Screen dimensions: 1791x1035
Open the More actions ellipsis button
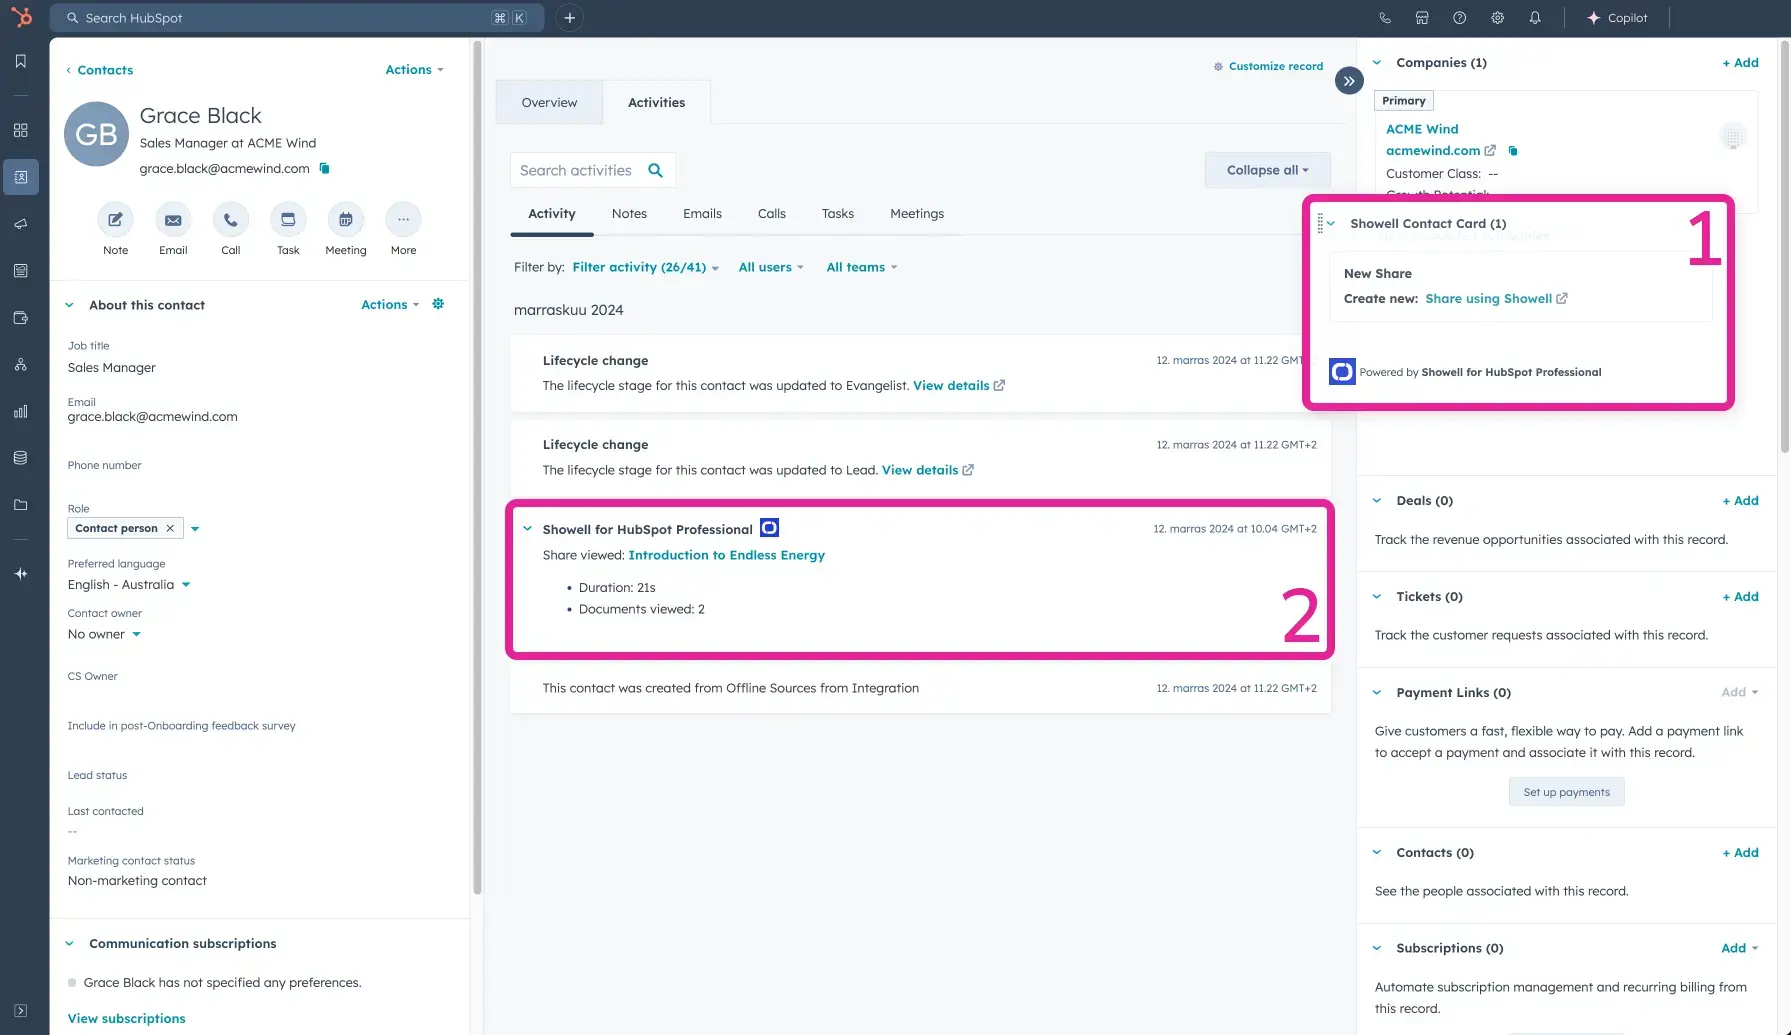403,220
